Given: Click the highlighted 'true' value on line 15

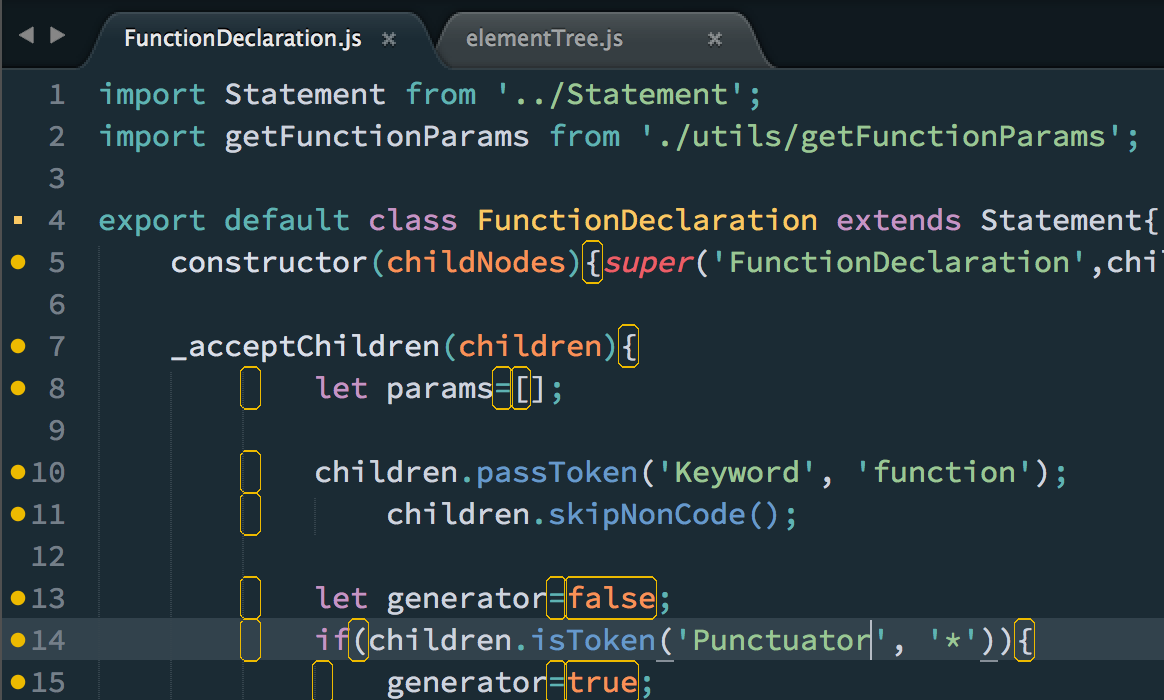Looking at the screenshot, I should tap(602, 682).
